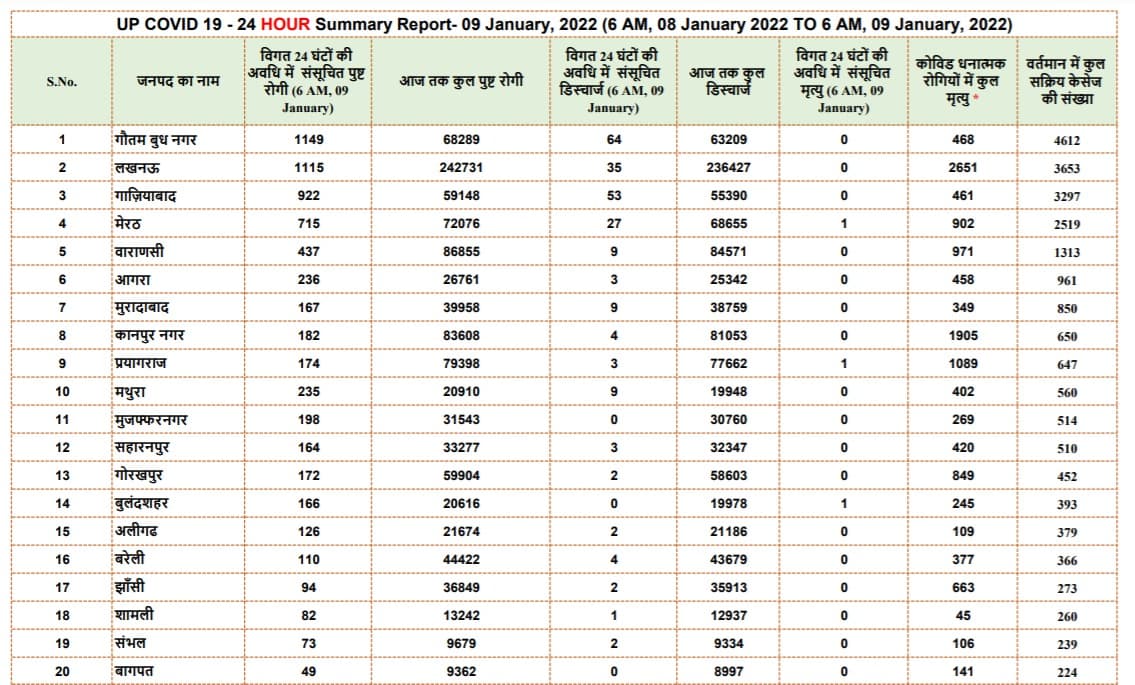Click कानपुर नगर total deaths value 1905
The height and width of the screenshot is (685, 1135).
coord(962,336)
